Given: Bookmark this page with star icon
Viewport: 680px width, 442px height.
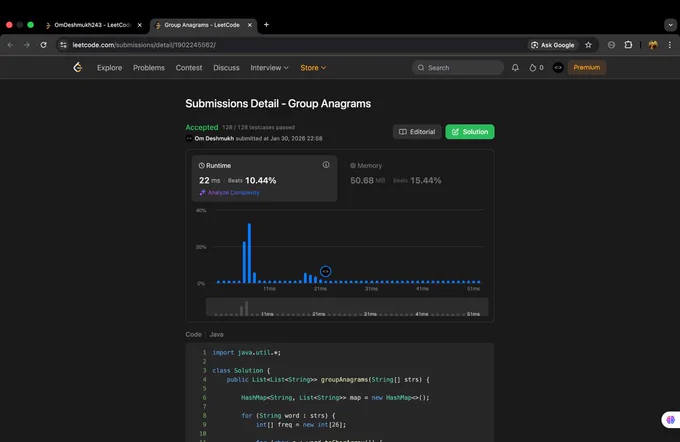Looking at the screenshot, I should (x=588, y=45).
